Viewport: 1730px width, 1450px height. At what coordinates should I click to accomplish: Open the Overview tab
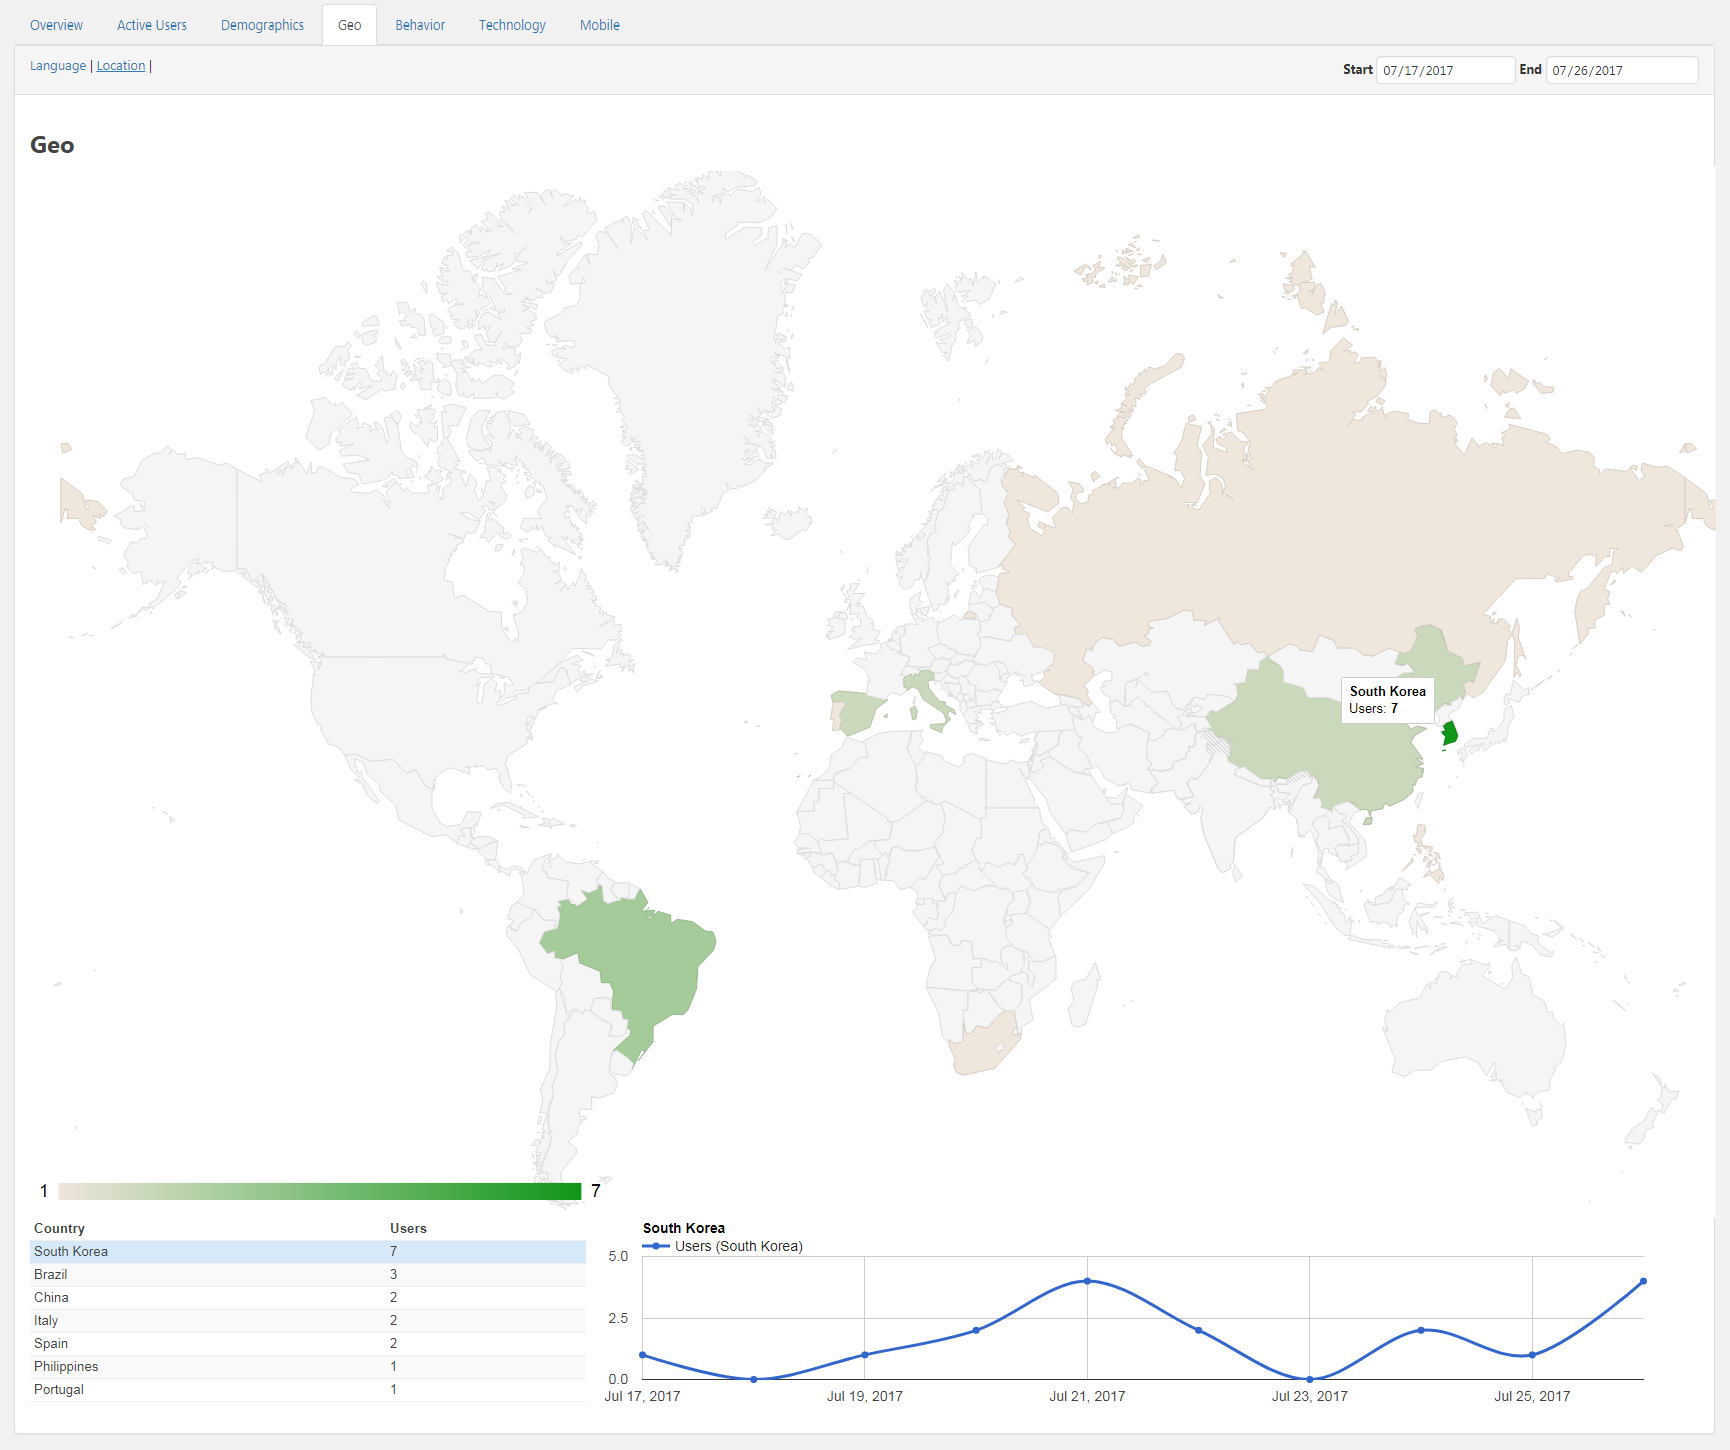(56, 25)
